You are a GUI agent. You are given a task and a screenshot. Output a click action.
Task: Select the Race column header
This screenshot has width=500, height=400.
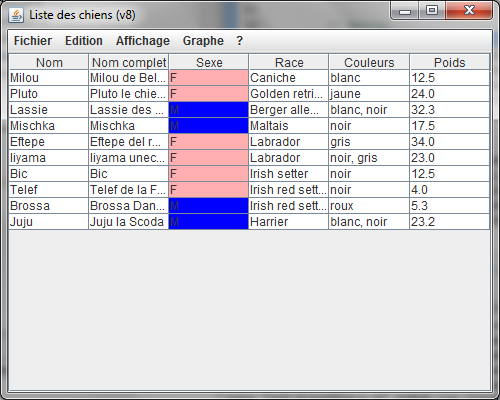click(x=289, y=62)
